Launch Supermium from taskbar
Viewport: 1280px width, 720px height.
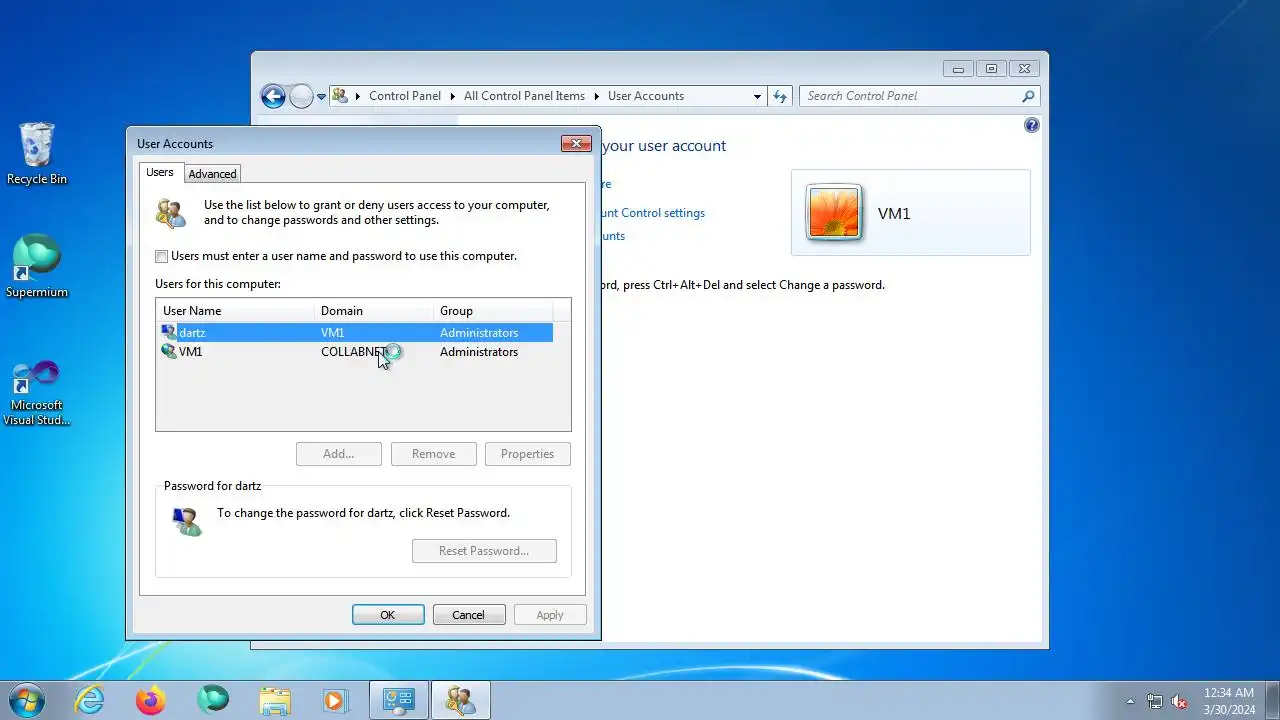pyautogui.click(x=213, y=700)
